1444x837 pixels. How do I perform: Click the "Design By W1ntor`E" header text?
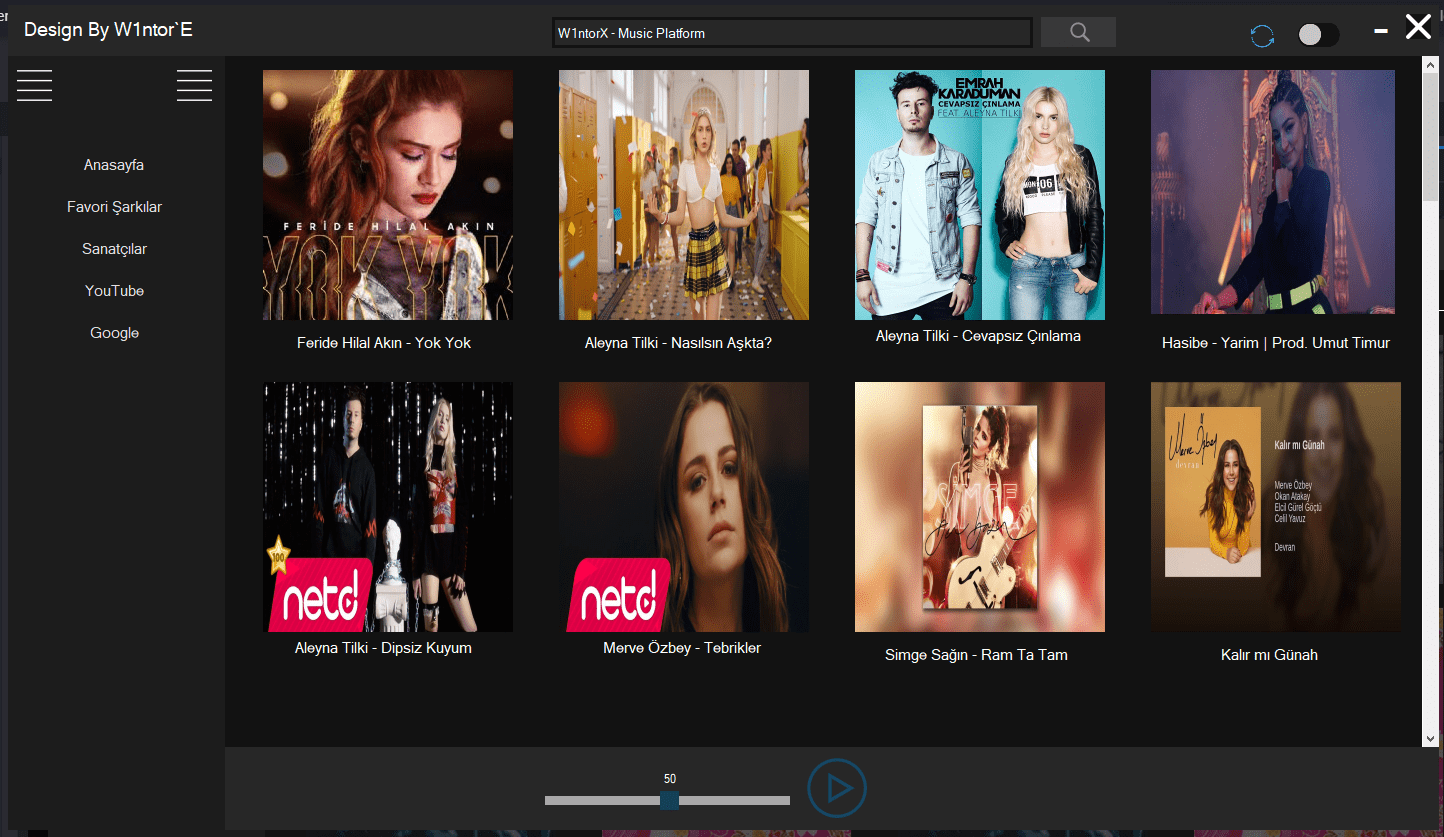tap(108, 30)
